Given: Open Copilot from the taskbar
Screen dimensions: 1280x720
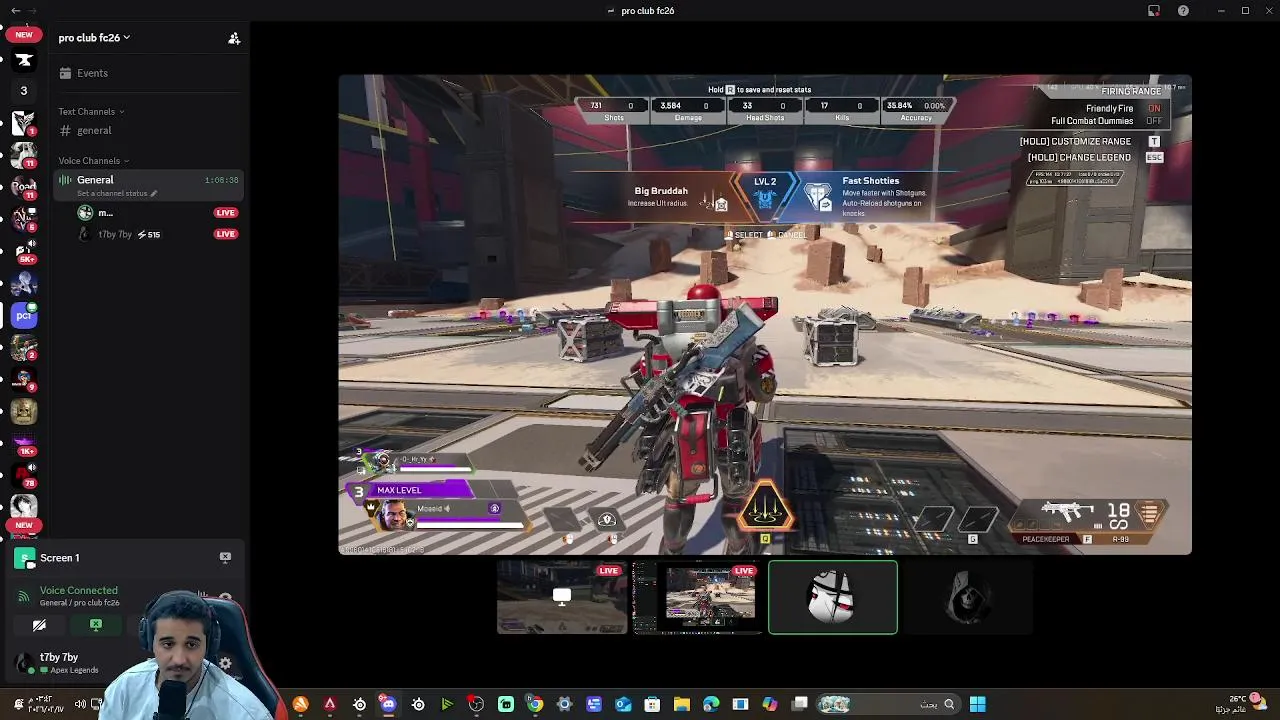Looking at the screenshot, I should click(770, 704).
